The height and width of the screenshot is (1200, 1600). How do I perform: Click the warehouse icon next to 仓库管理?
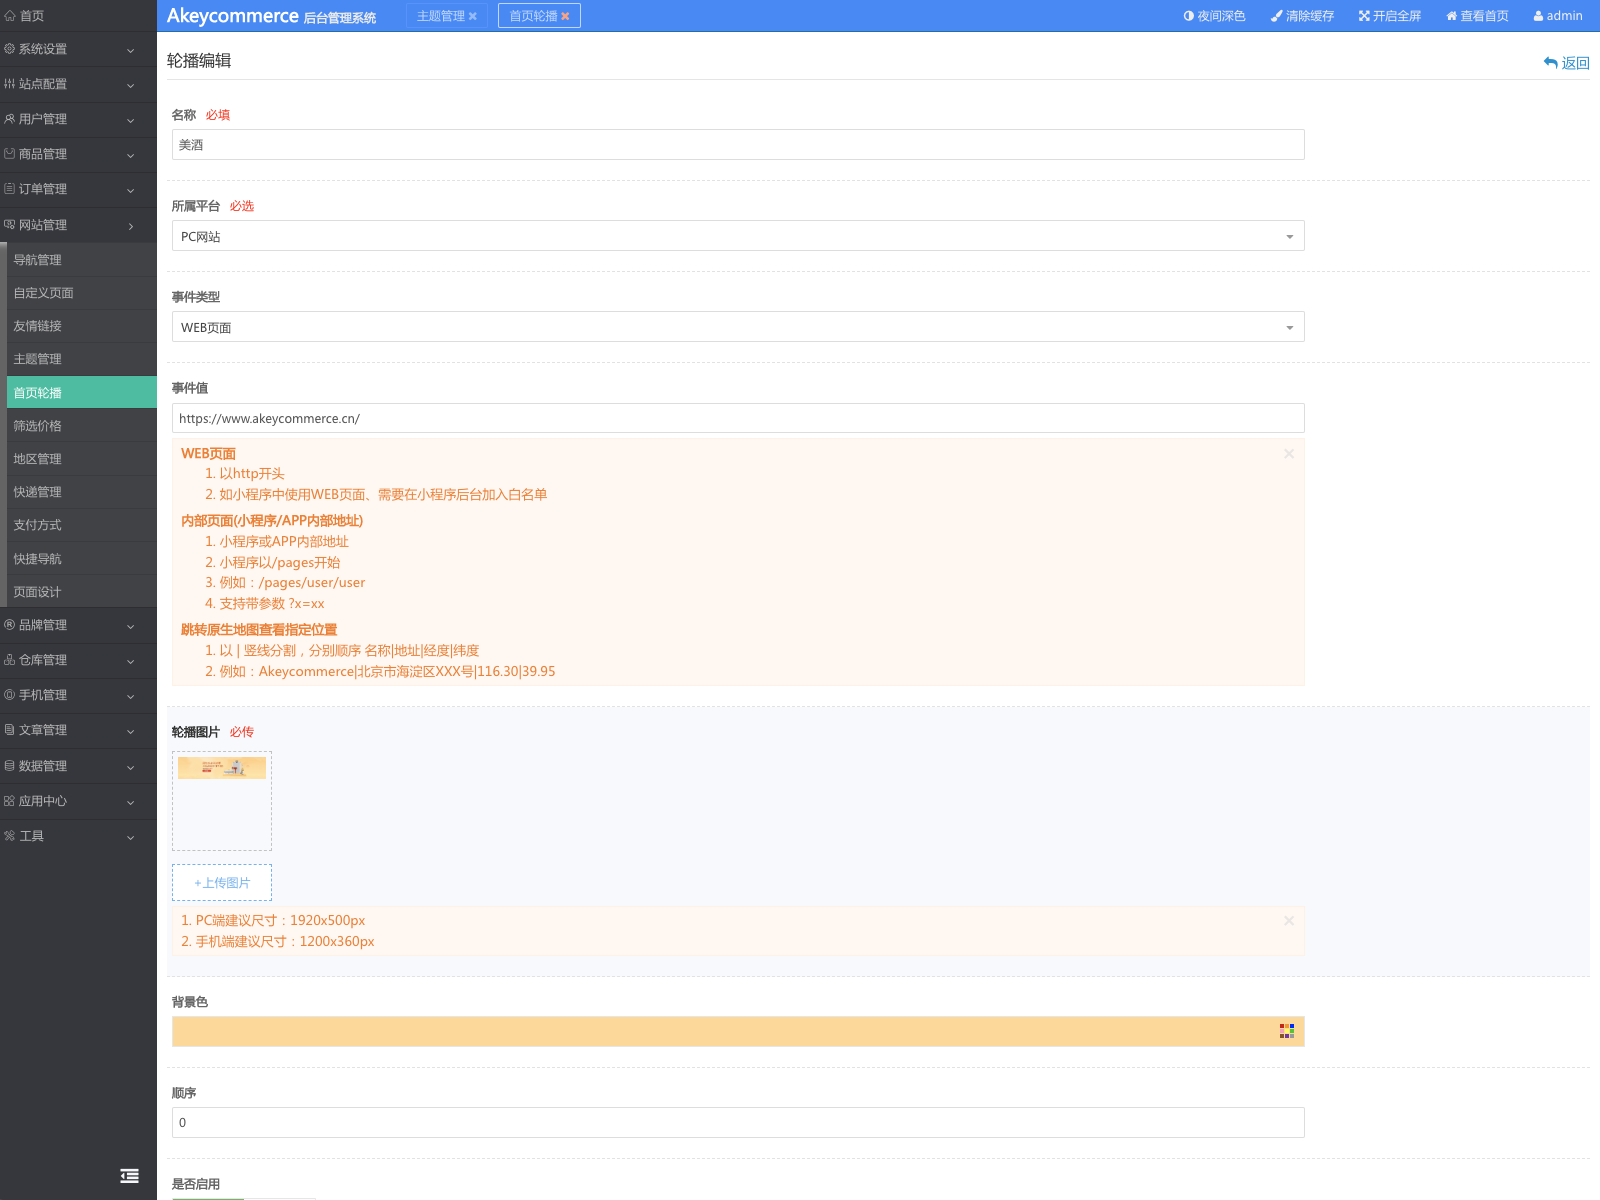click(10, 660)
